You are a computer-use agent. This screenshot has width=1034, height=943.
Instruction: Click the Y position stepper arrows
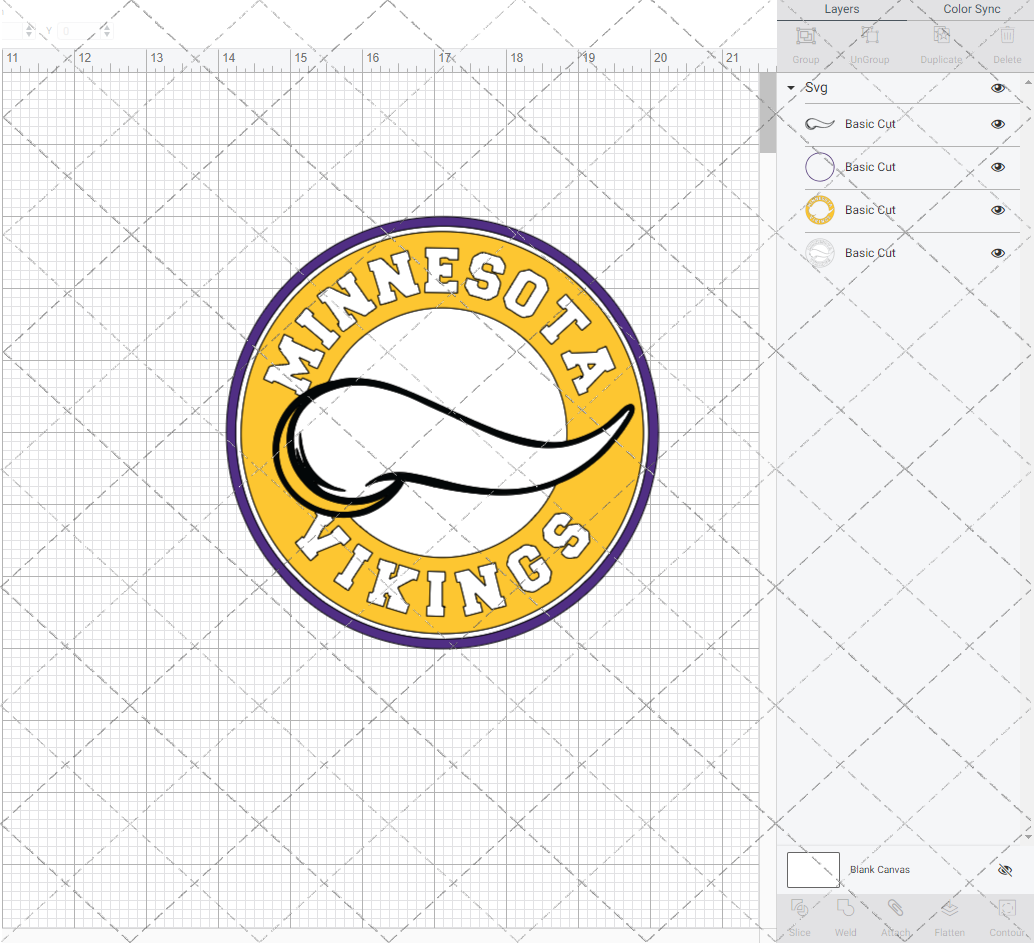107,31
